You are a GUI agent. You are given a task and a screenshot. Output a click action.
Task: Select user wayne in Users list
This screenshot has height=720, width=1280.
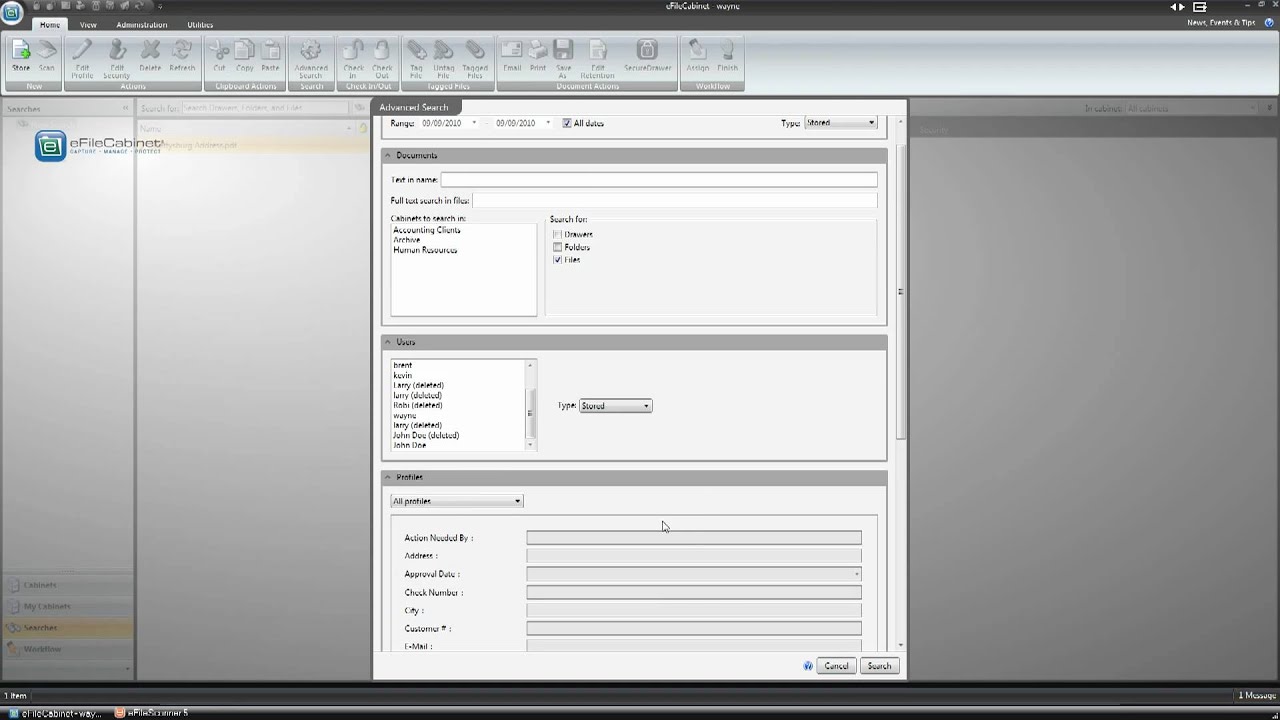pyautogui.click(x=405, y=415)
